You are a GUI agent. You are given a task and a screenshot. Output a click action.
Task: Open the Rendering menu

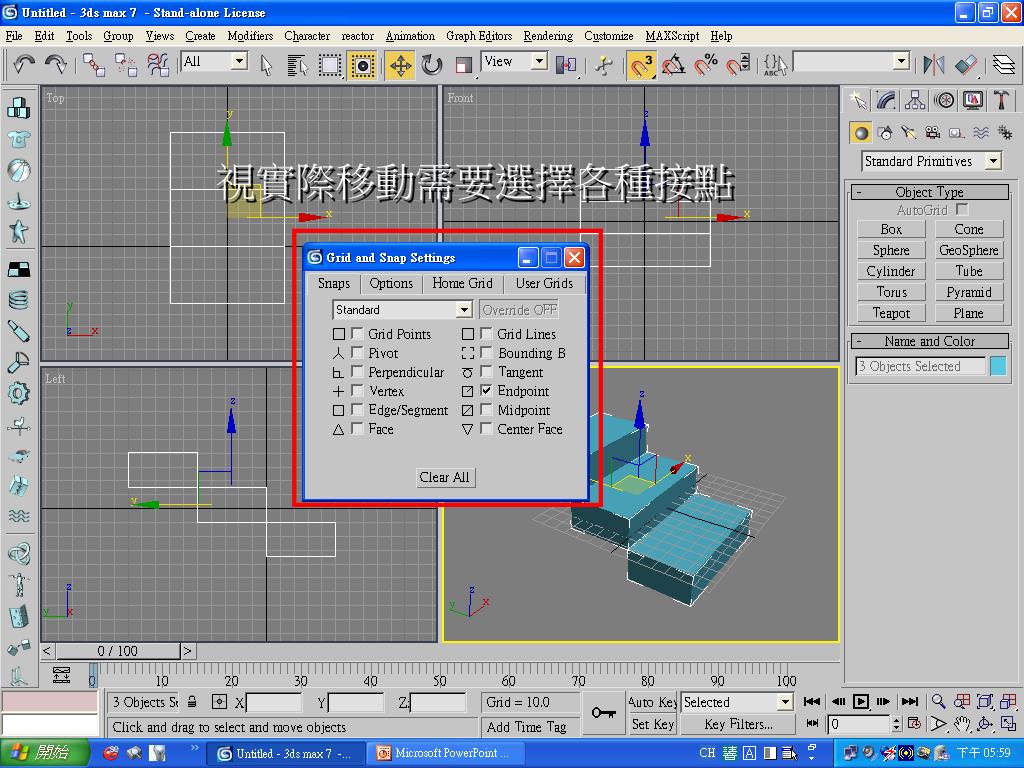[548, 36]
